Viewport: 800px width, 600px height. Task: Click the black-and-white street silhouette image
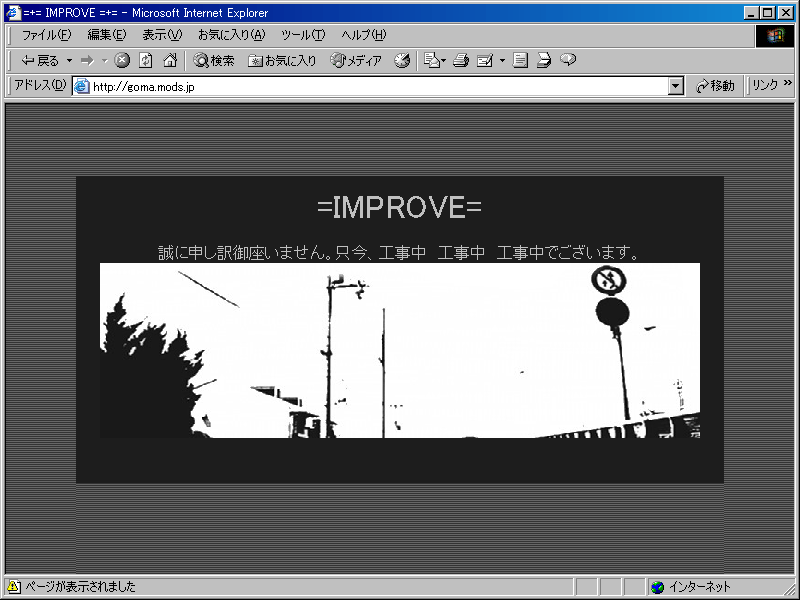[400, 351]
